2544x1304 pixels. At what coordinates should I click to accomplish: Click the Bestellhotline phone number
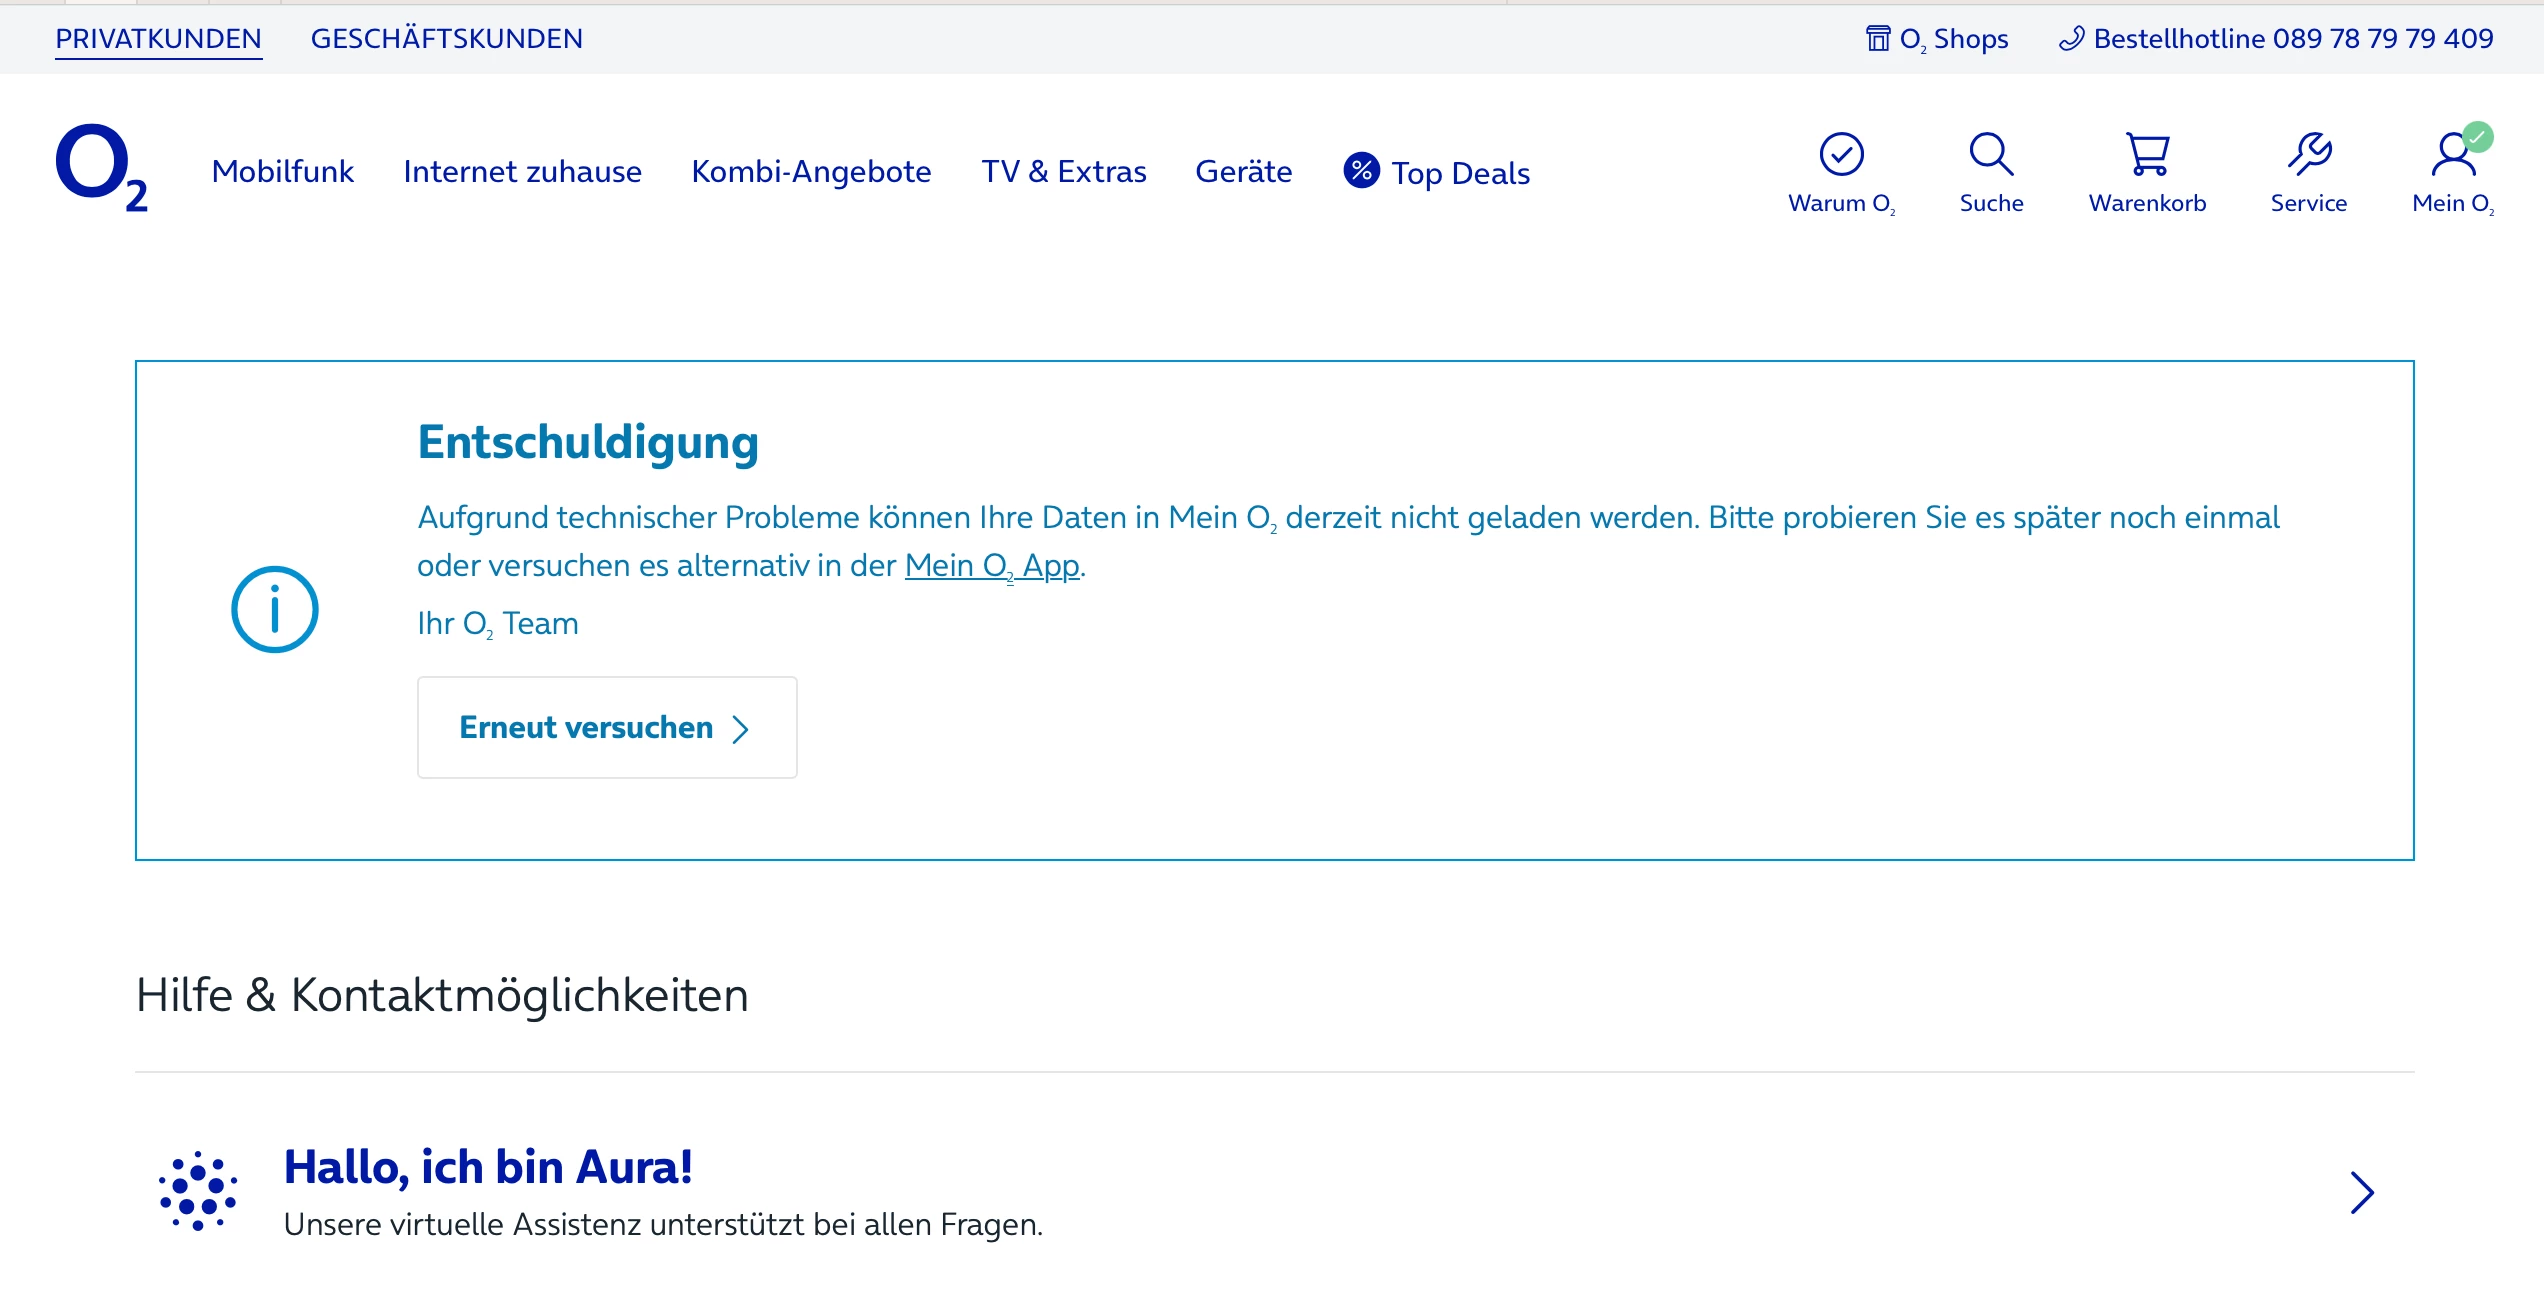[2292, 39]
